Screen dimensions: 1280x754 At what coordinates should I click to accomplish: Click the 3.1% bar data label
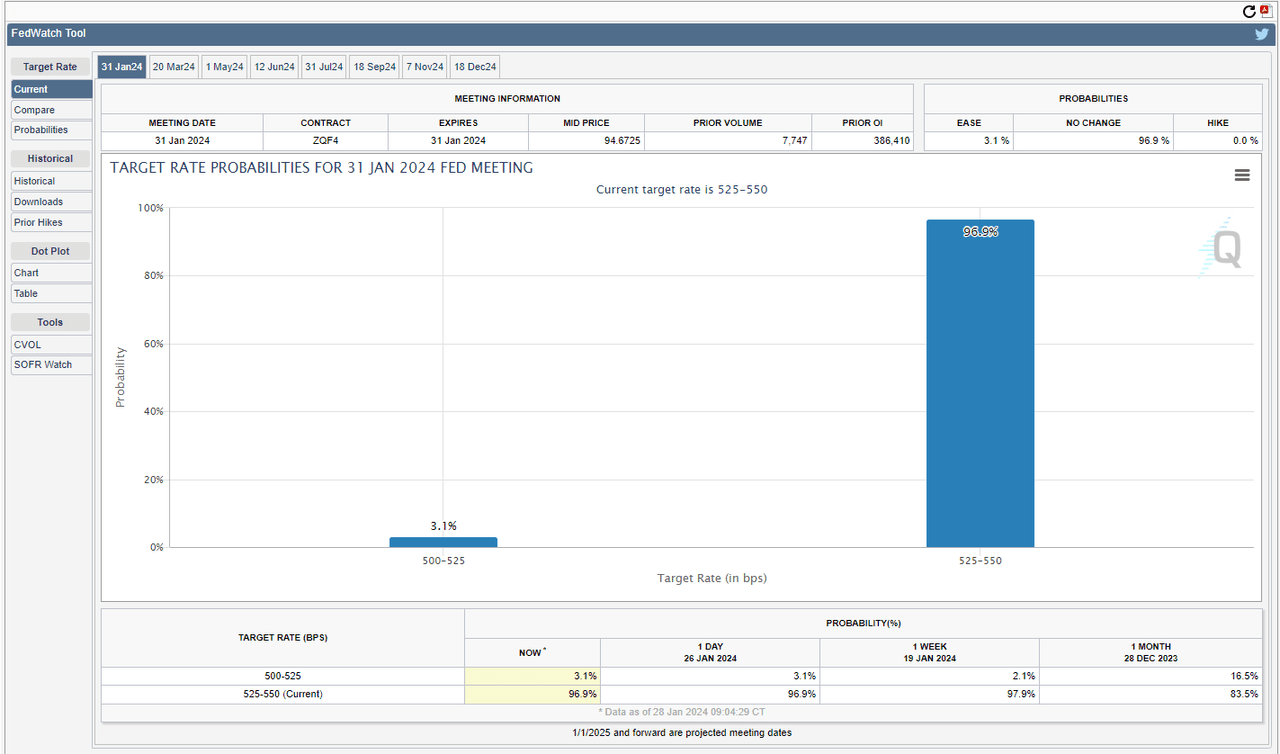click(443, 526)
